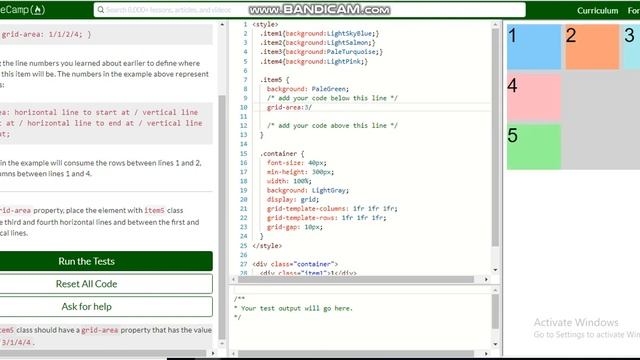Viewport: 640px width, 360px height.
Task: Click the .item1 LightSkyBlue rule line
Action: (x=320, y=33)
